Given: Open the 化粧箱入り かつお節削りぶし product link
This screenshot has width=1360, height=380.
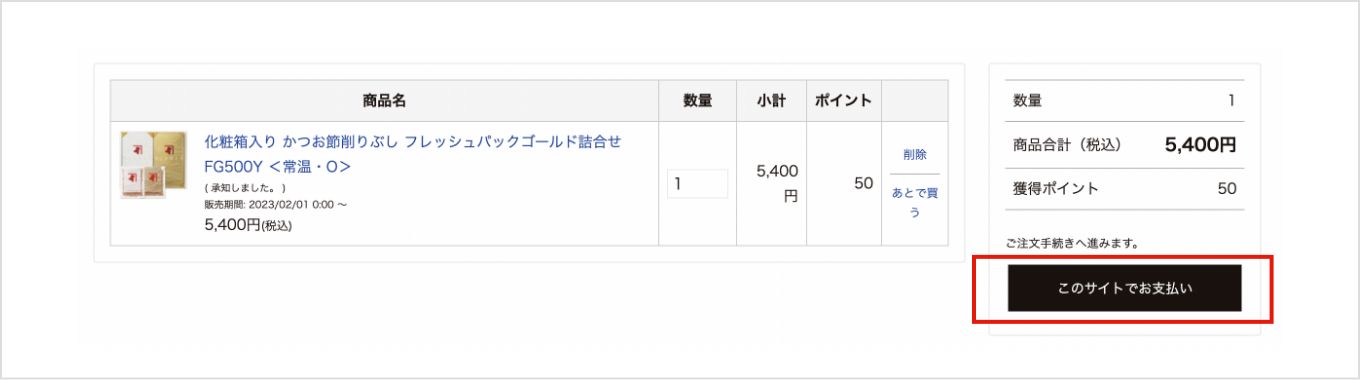Looking at the screenshot, I should click(x=413, y=142).
